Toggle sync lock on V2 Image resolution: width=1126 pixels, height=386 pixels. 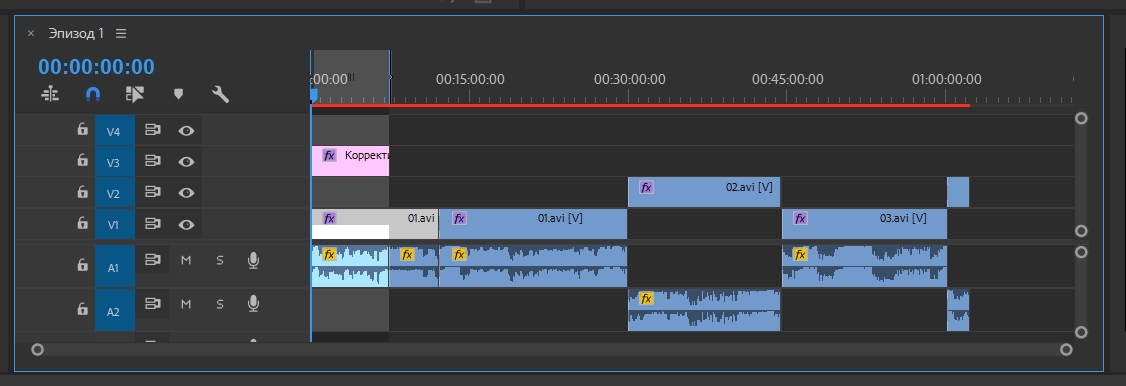tap(152, 192)
